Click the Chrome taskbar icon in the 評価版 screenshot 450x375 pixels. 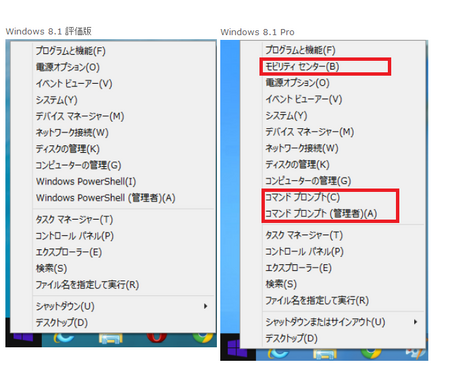(203, 338)
